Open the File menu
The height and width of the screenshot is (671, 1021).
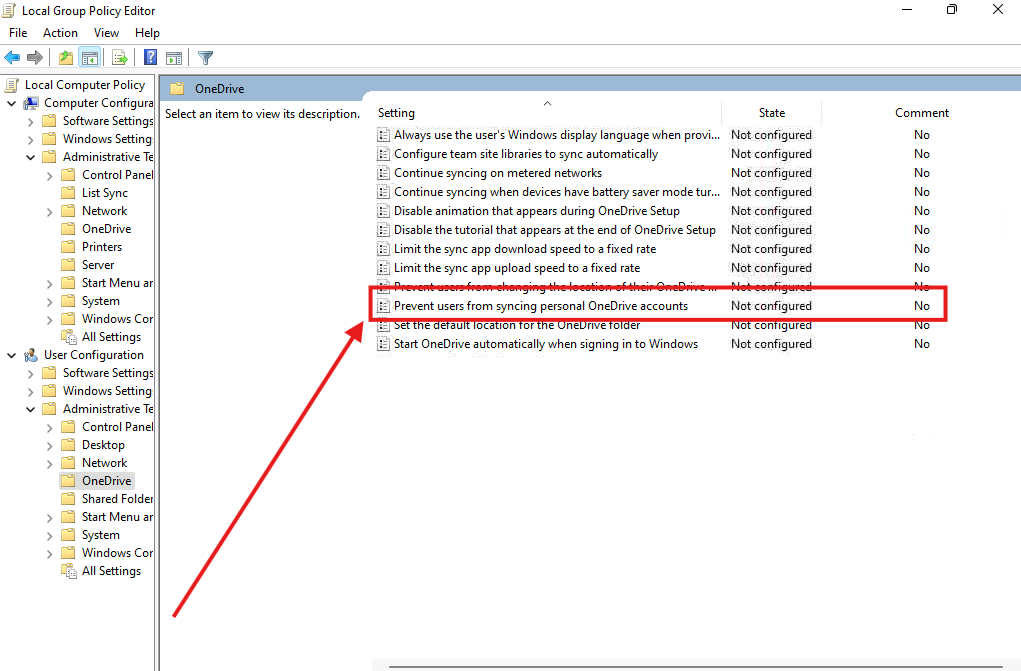[x=18, y=33]
